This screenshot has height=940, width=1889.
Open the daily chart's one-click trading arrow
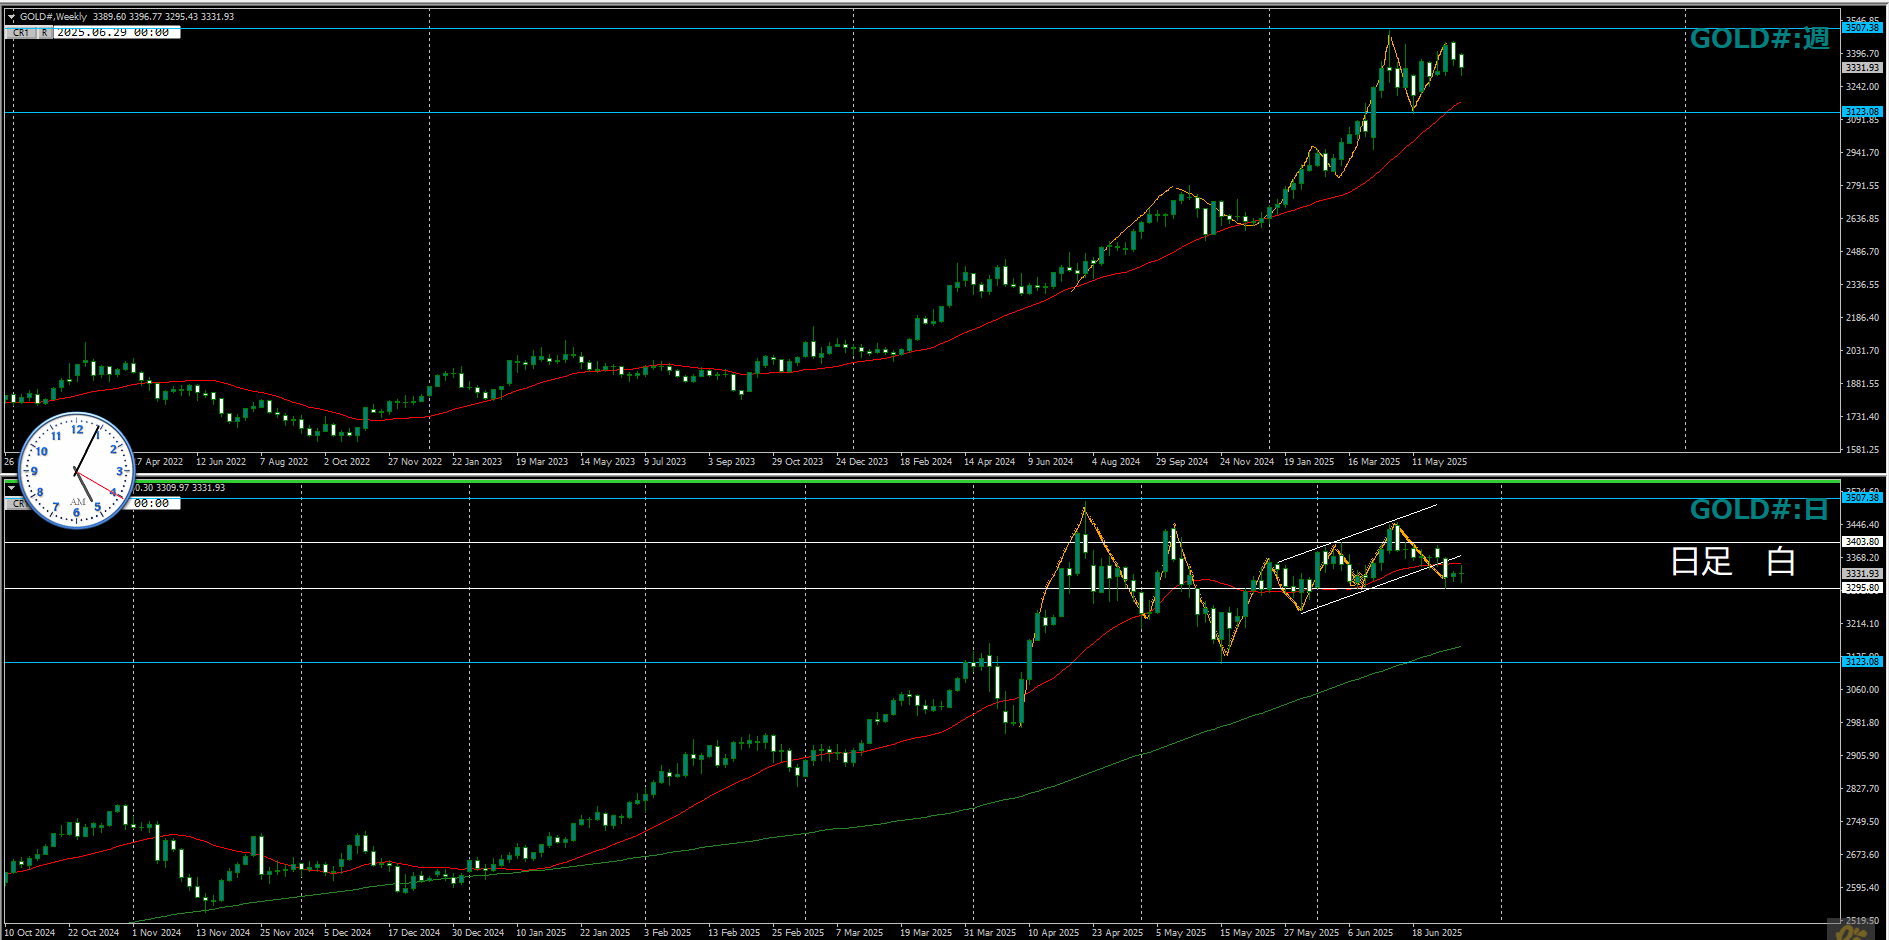[x=11, y=488]
